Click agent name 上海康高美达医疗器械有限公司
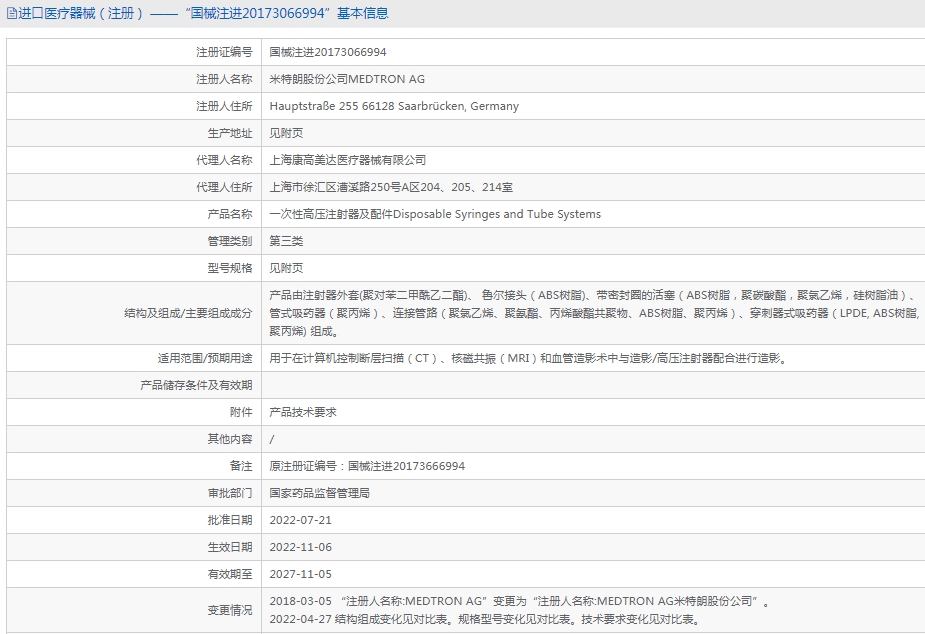This screenshot has width=925, height=634. click(x=348, y=160)
